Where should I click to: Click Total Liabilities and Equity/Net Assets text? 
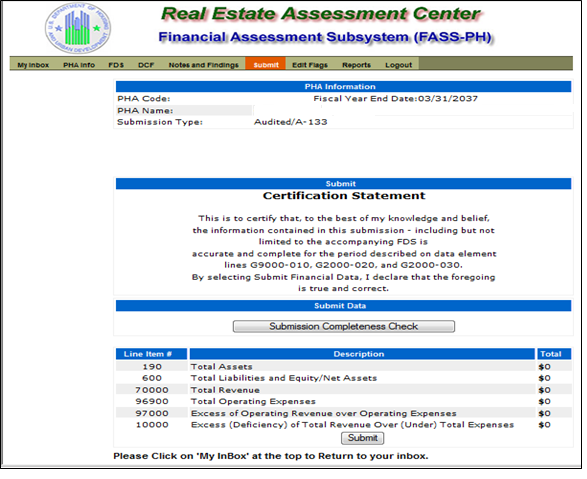[284, 378]
